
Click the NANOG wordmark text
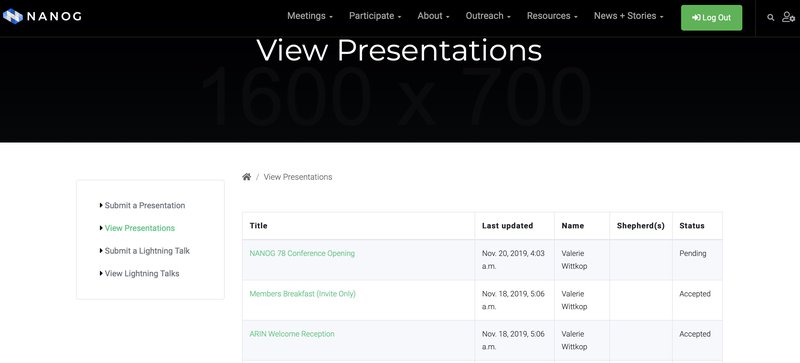pos(54,16)
